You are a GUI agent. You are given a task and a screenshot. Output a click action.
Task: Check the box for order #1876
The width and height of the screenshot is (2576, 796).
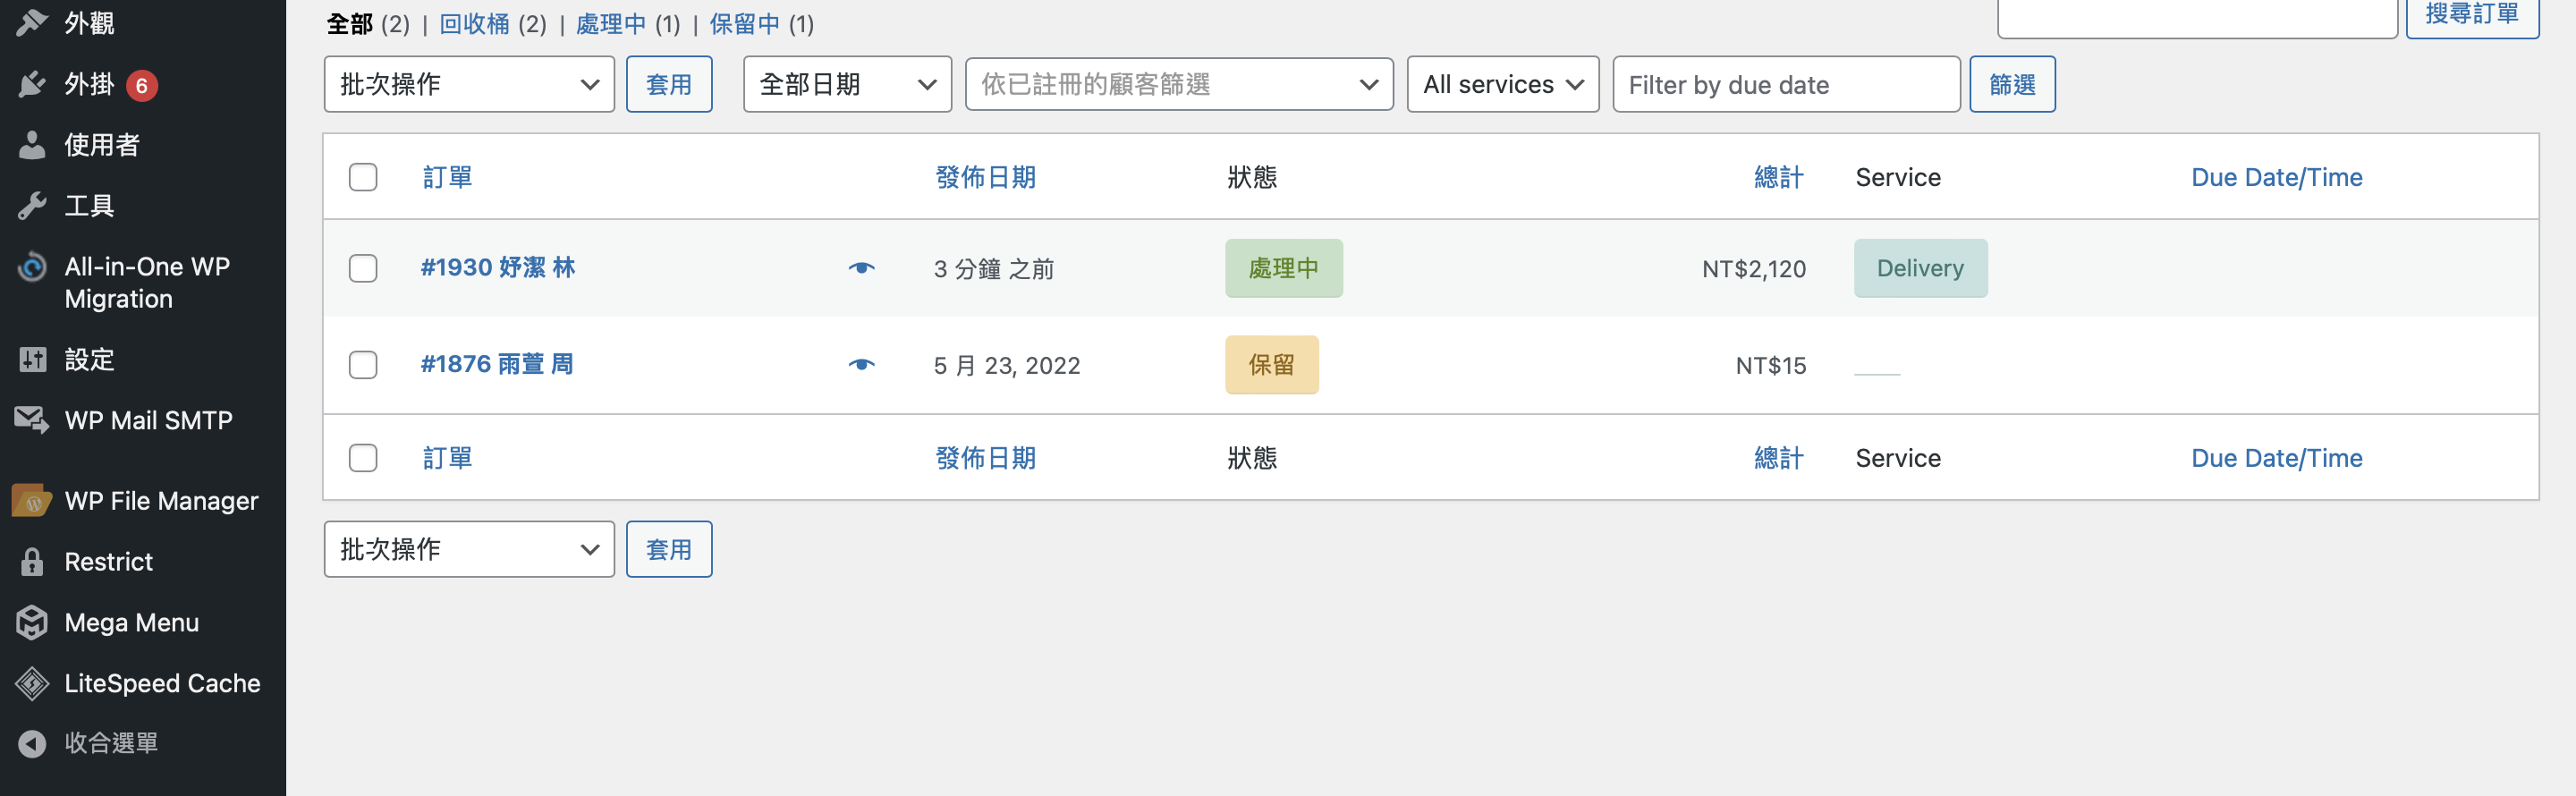(363, 365)
